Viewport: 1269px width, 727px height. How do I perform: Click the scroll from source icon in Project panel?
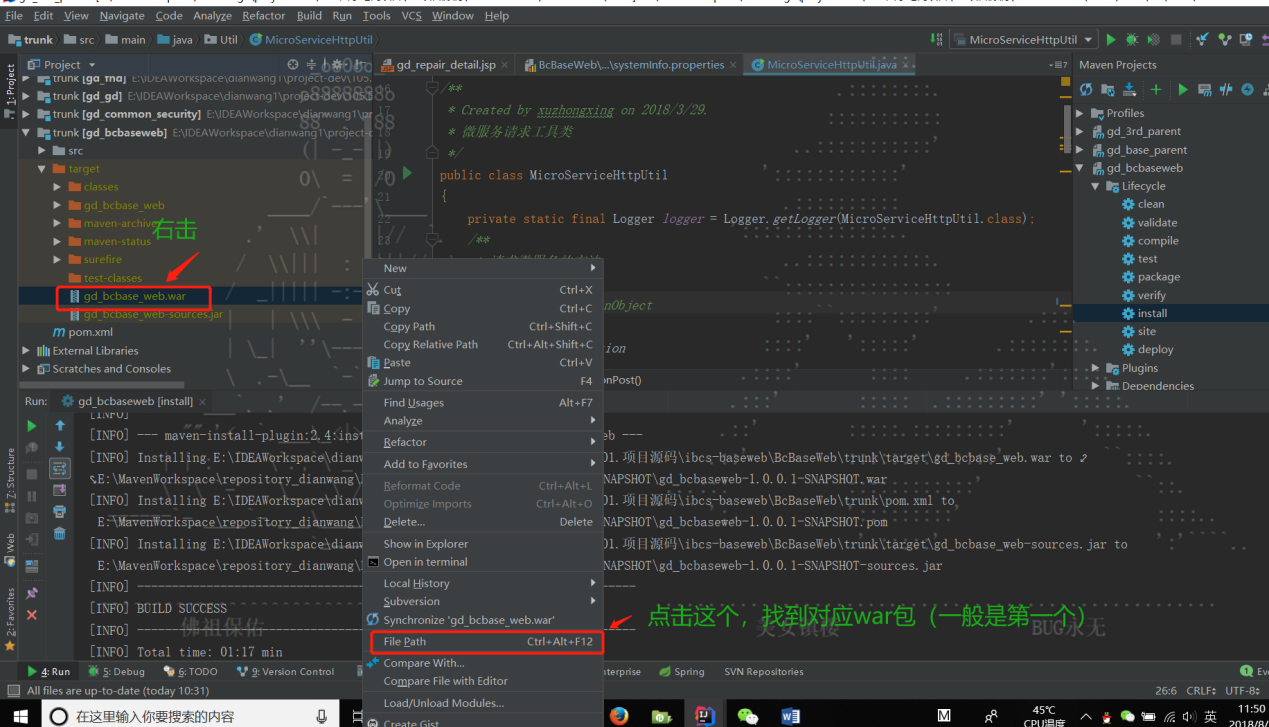(293, 64)
